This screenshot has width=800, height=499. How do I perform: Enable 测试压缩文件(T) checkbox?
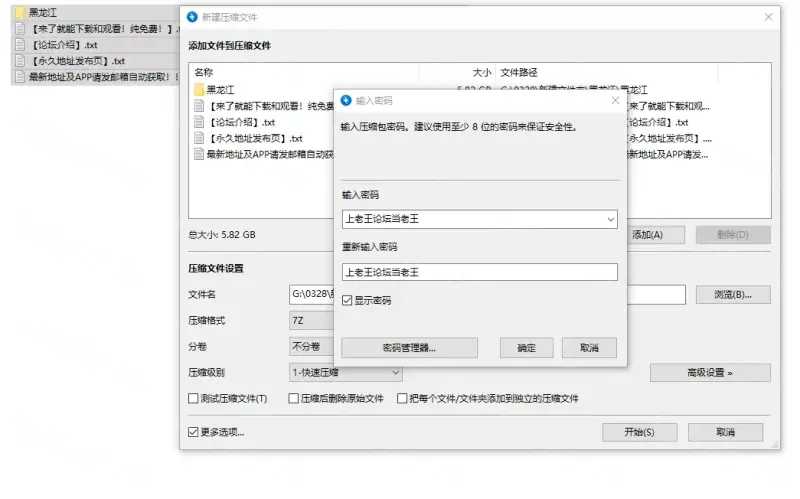click(x=193, y=398)
